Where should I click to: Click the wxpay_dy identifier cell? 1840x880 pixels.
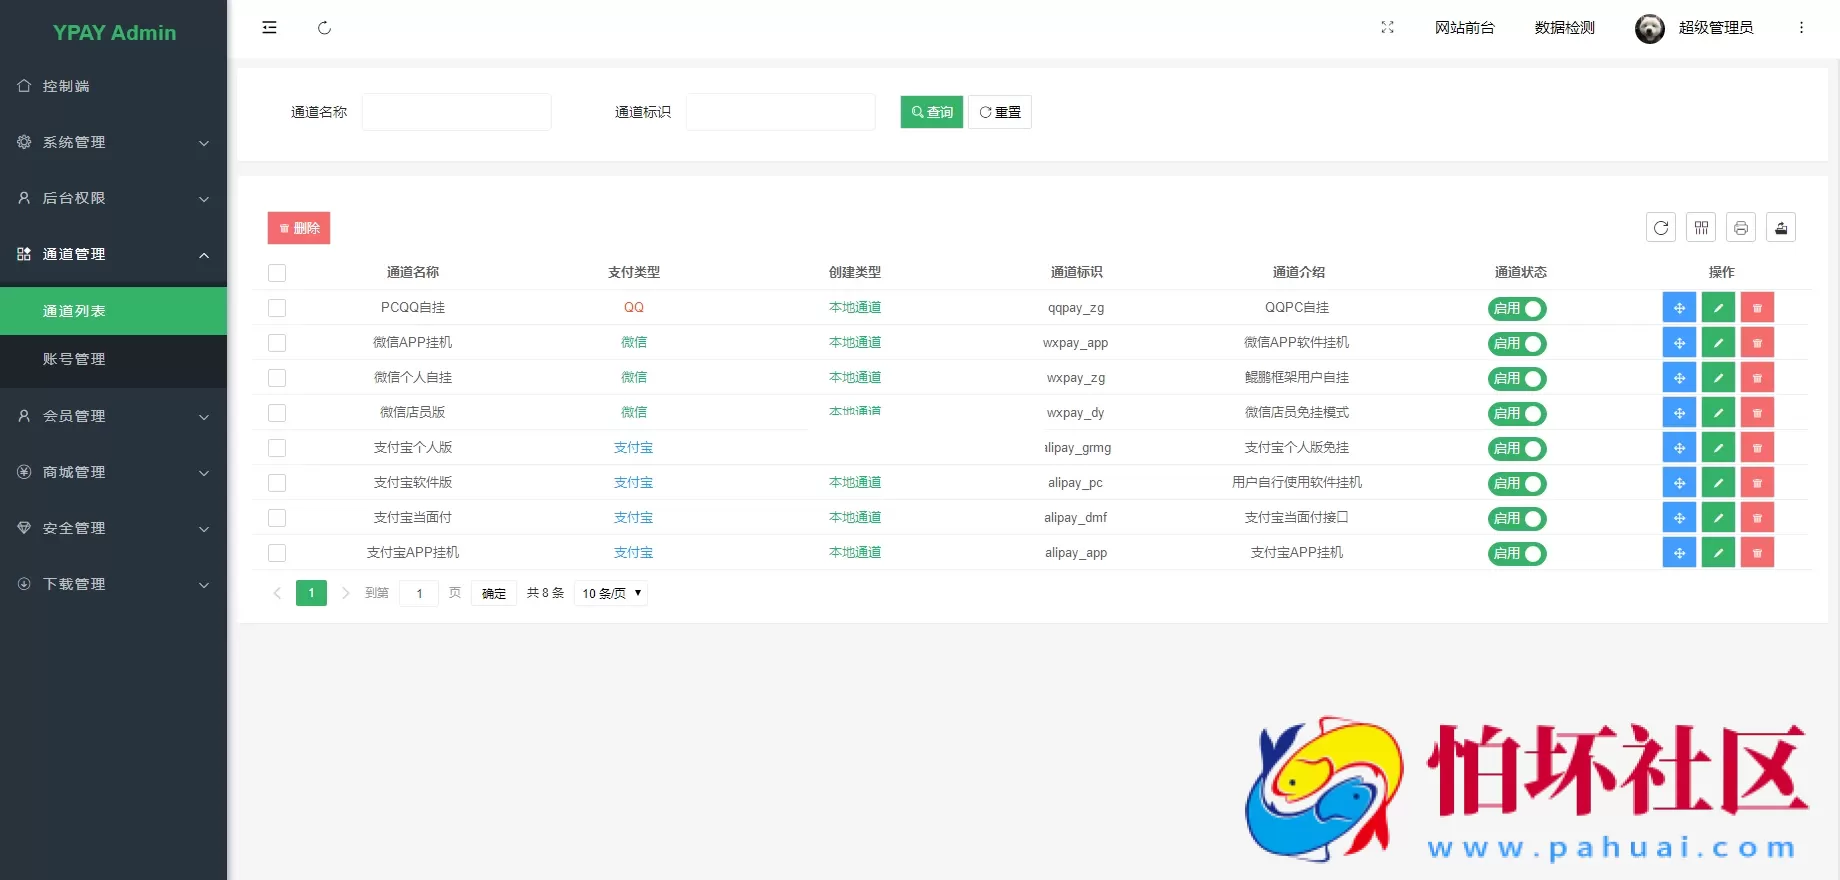click(1076, 412)
